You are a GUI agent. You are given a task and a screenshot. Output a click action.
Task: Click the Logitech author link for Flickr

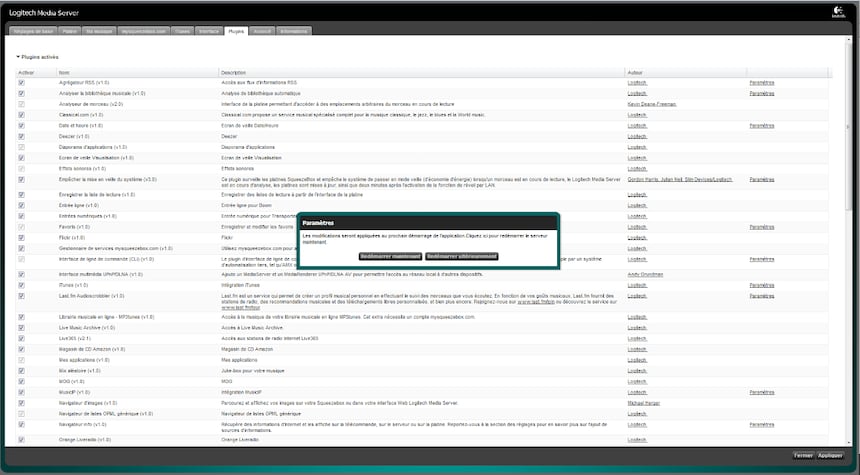coord(637,238)
